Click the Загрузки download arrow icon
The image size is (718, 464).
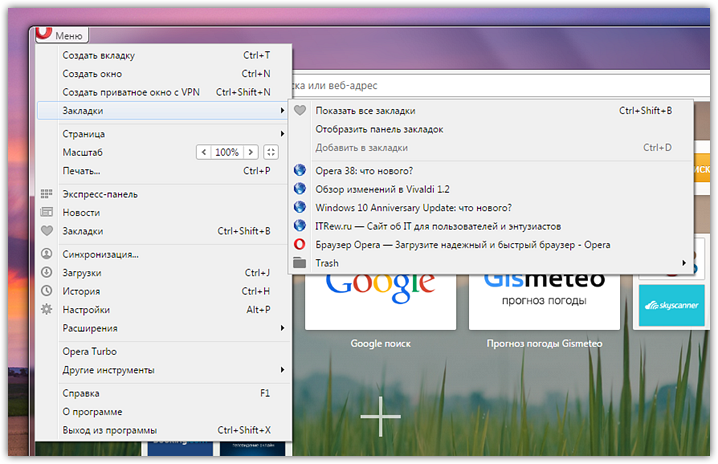[47, 272]
